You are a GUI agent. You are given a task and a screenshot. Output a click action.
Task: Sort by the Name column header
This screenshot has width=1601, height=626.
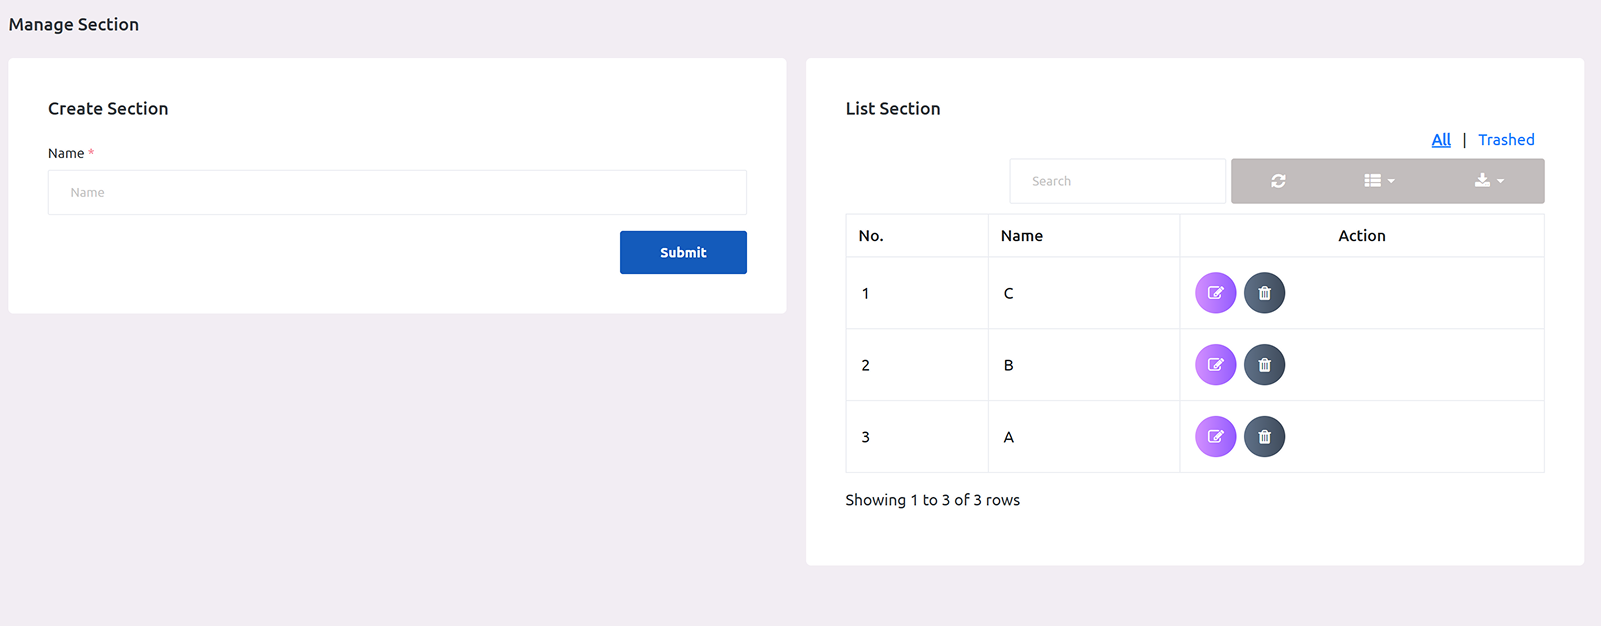click(1021, 236)
